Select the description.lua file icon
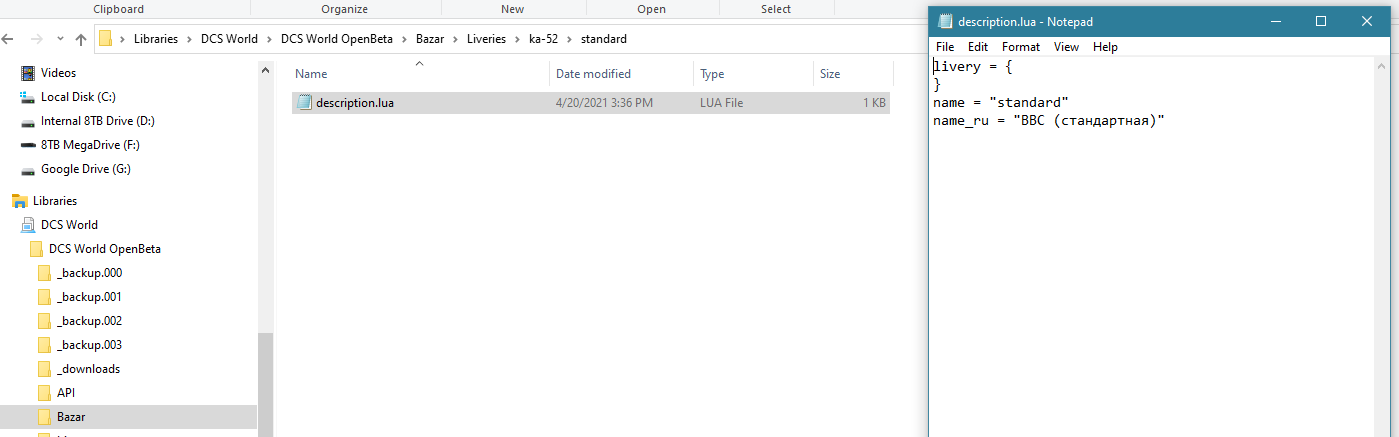Image resolution: width=1399 pixels, height=437 pixels. click(305, 102)
